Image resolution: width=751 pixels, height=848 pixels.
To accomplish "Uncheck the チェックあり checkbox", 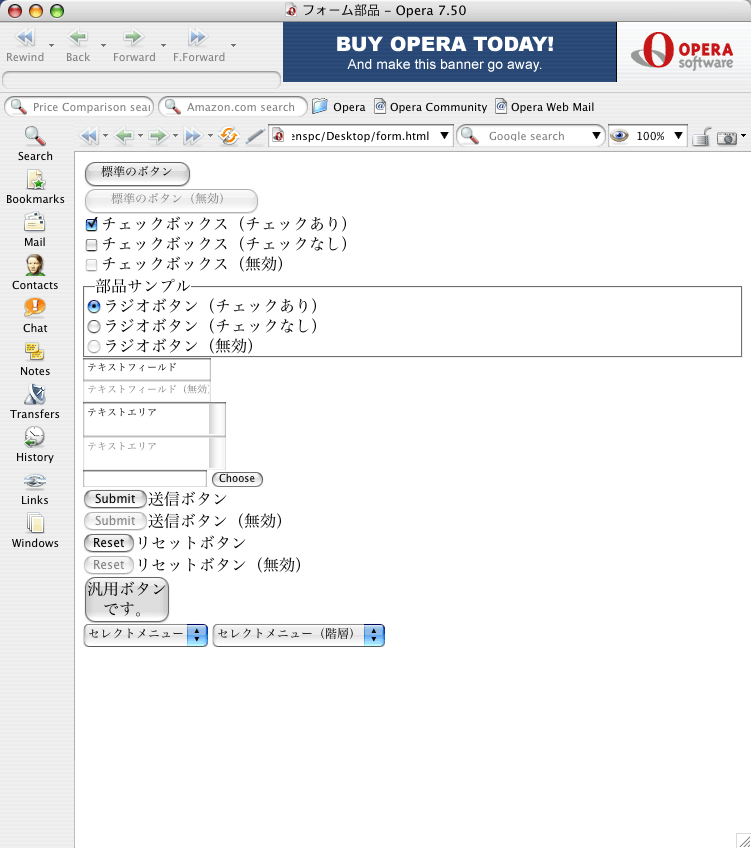I will [92, 224].
